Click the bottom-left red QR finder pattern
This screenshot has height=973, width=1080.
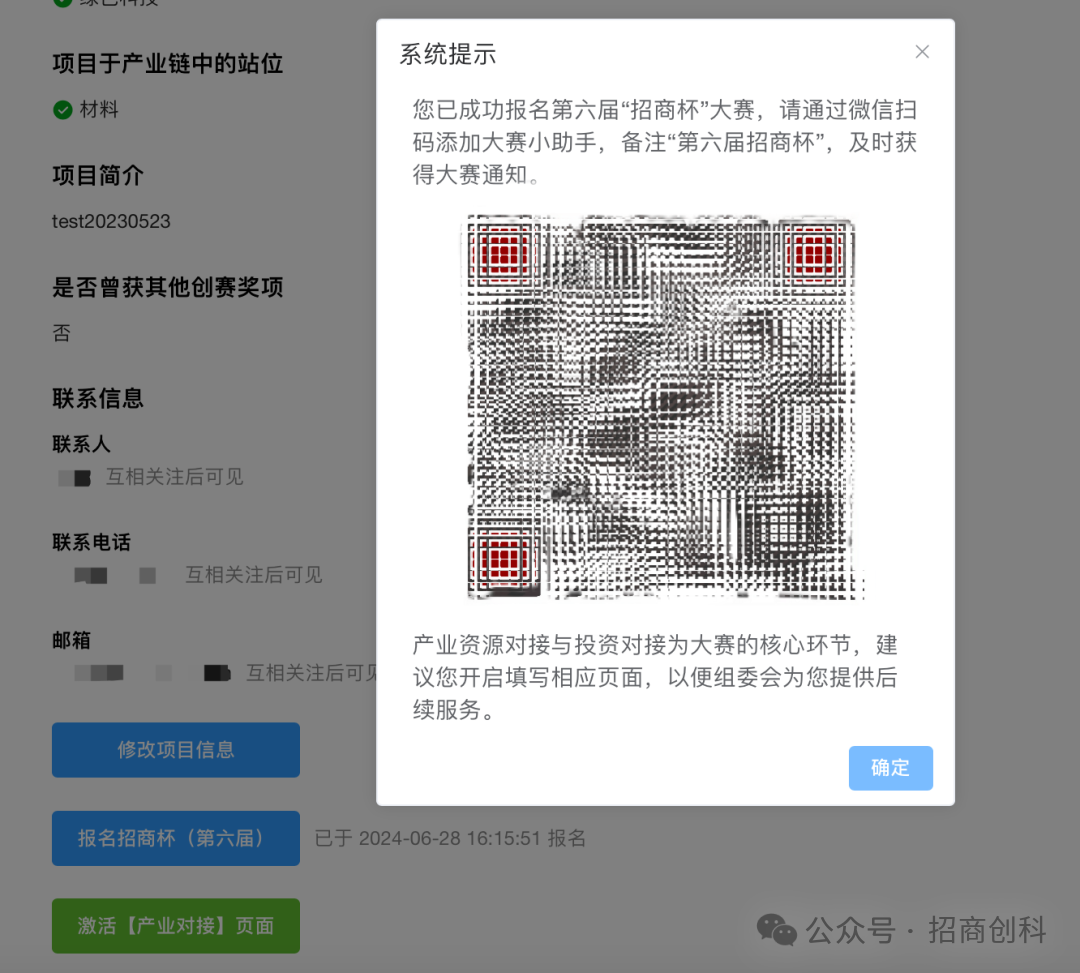point(503,557)
